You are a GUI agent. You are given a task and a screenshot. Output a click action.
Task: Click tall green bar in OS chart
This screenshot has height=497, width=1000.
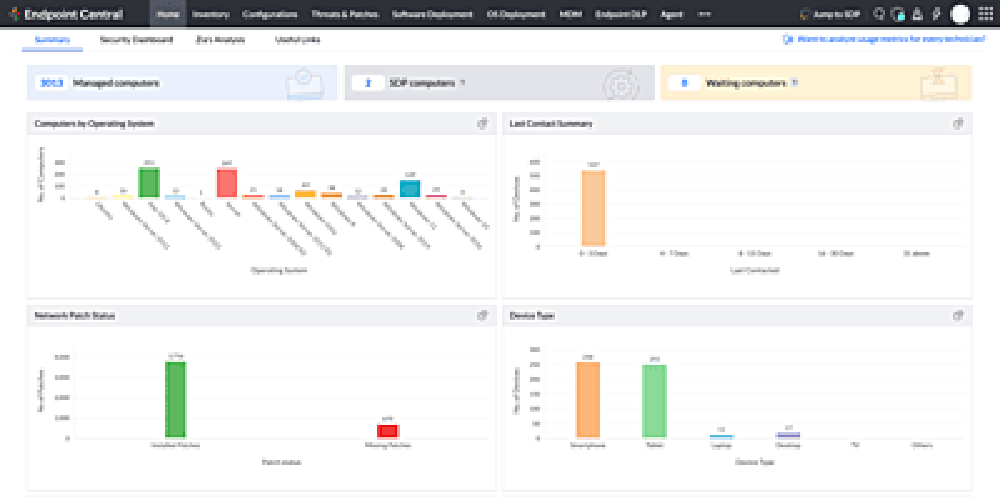[149, 182]
